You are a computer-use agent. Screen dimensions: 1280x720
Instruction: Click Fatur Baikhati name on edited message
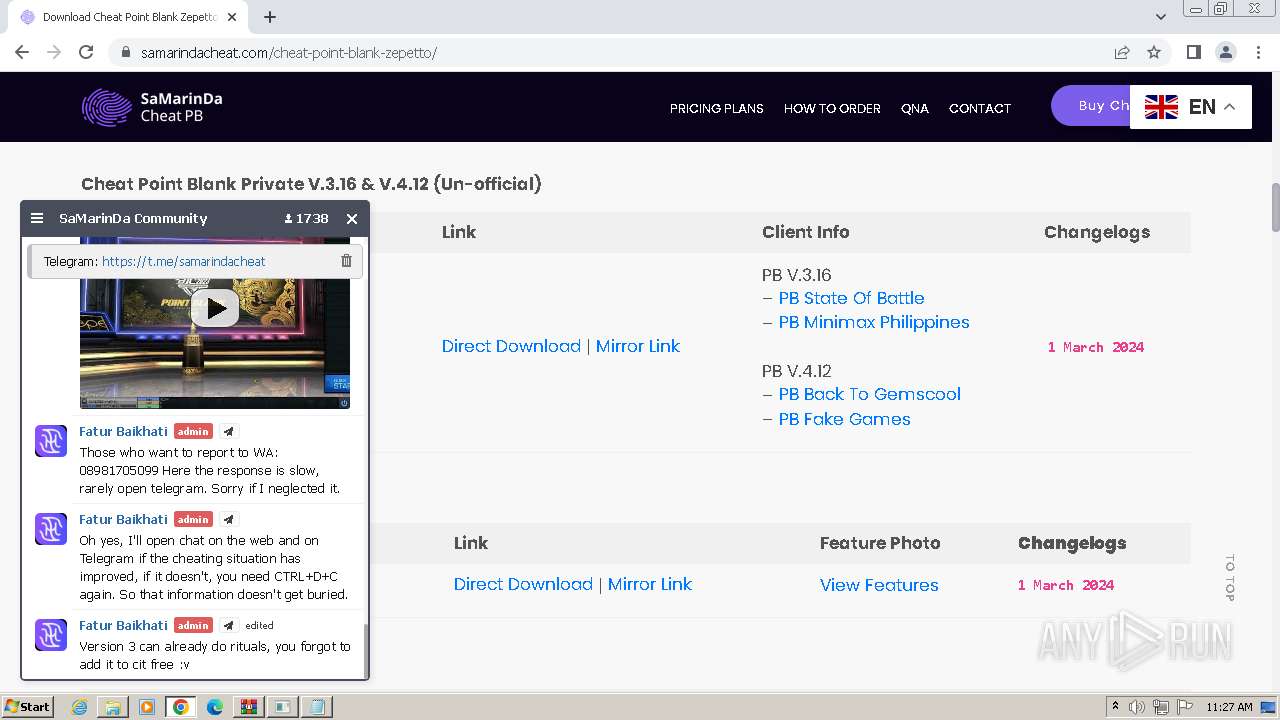coord(123,625)
